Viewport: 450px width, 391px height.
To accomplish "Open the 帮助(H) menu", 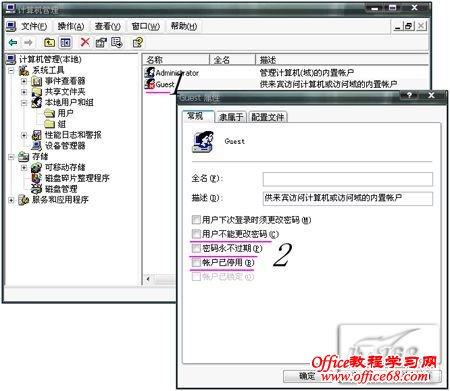I will click(184, 26).
